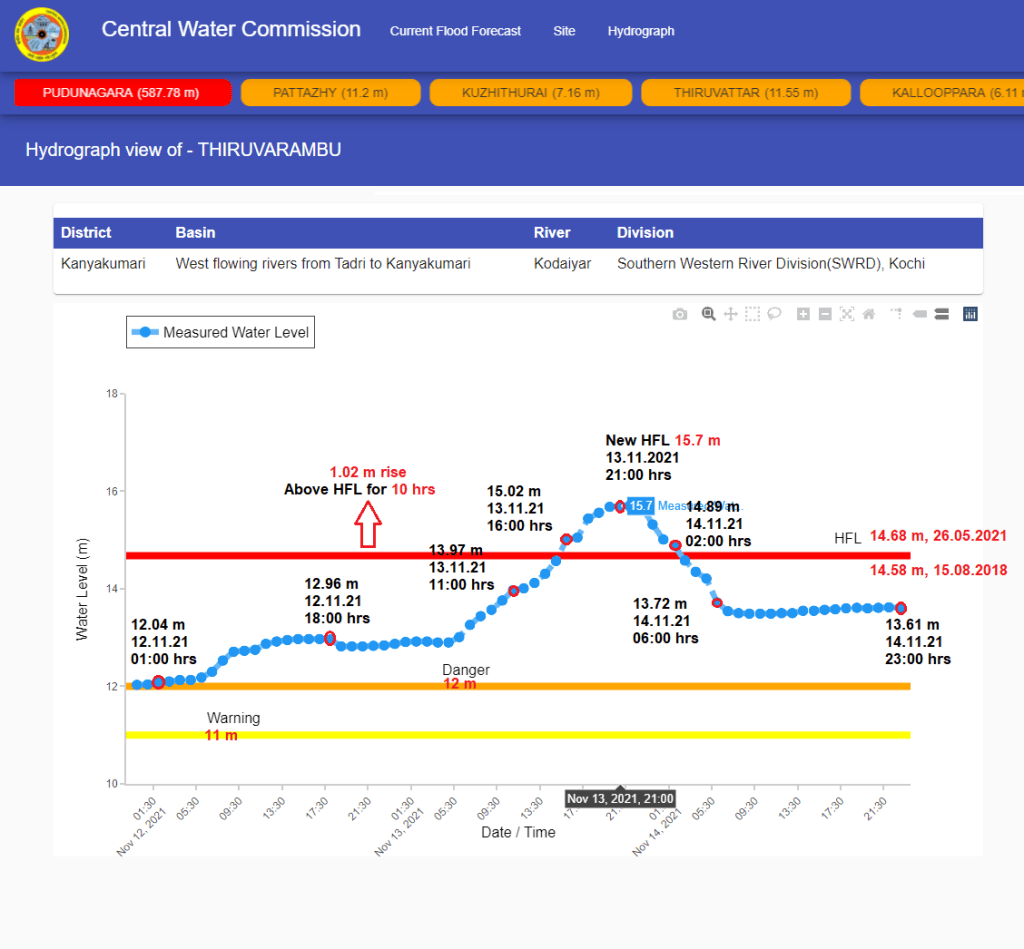Screen dimensions: 1024x949
Task: Reset axes with the home icon
Action: coord(868,314)
